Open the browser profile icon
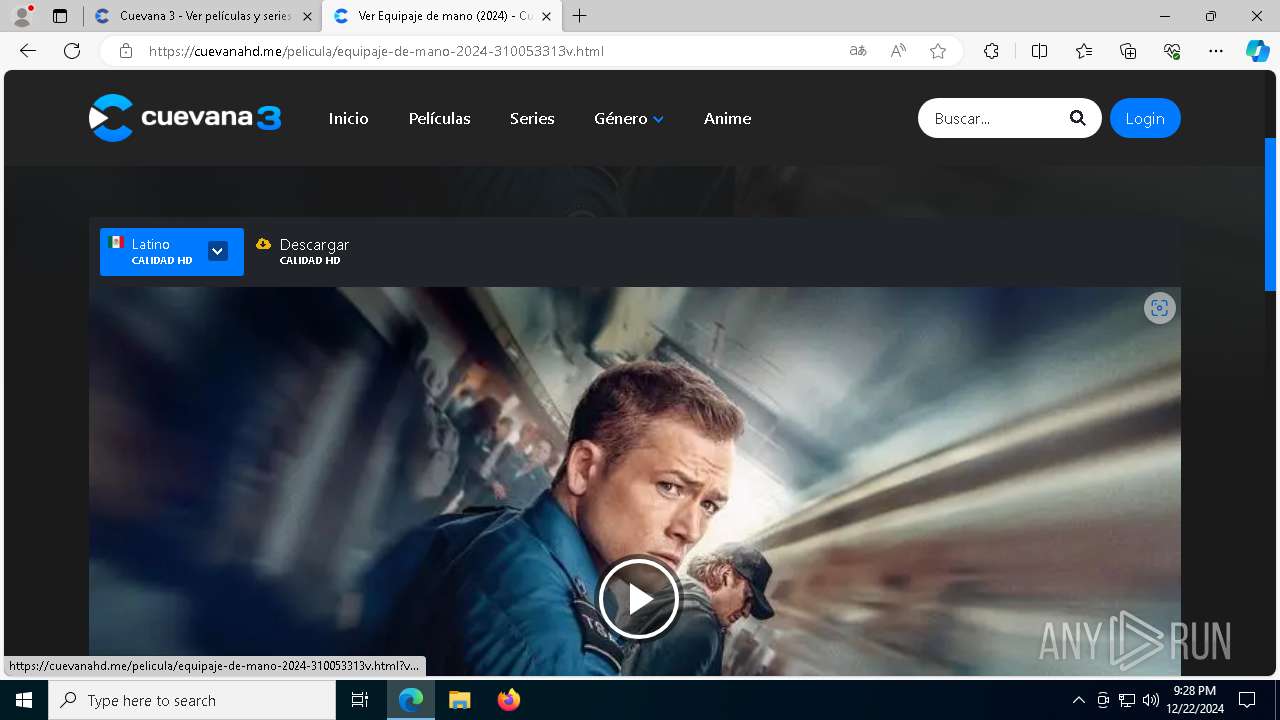The width and height of the screenshot is (1280, 720). (22, 16)
